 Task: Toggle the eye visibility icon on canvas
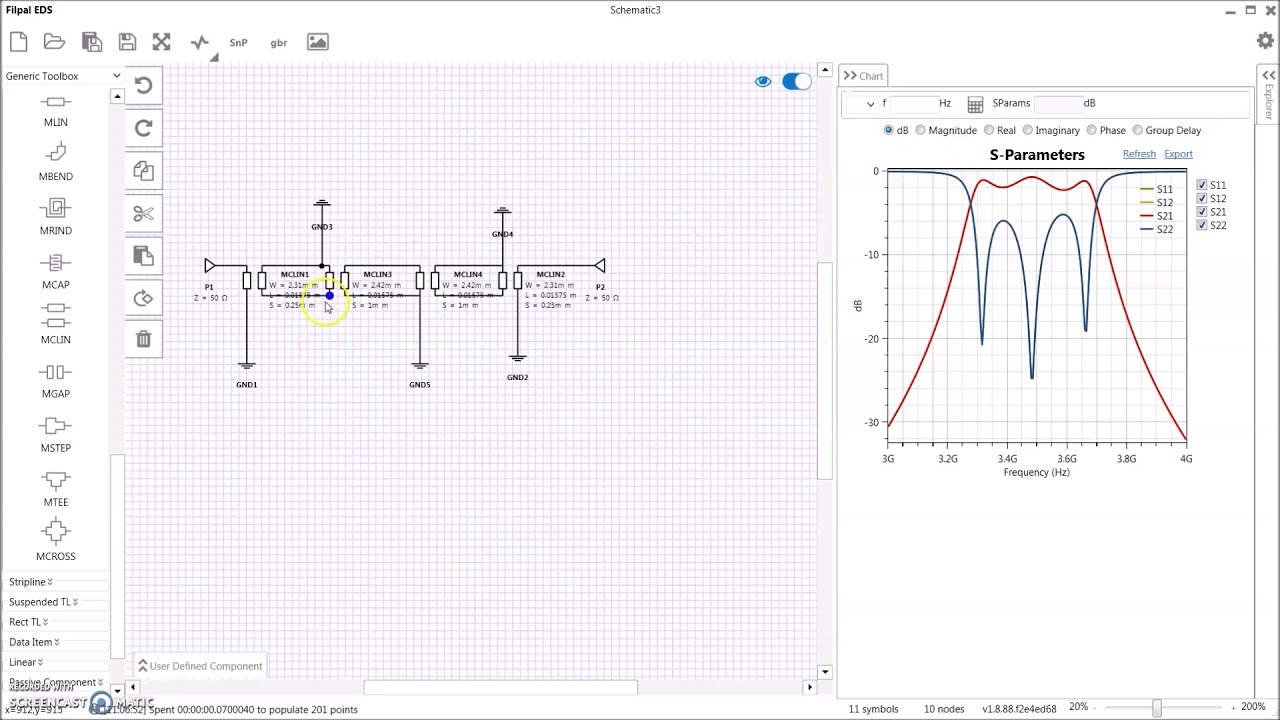763,81
